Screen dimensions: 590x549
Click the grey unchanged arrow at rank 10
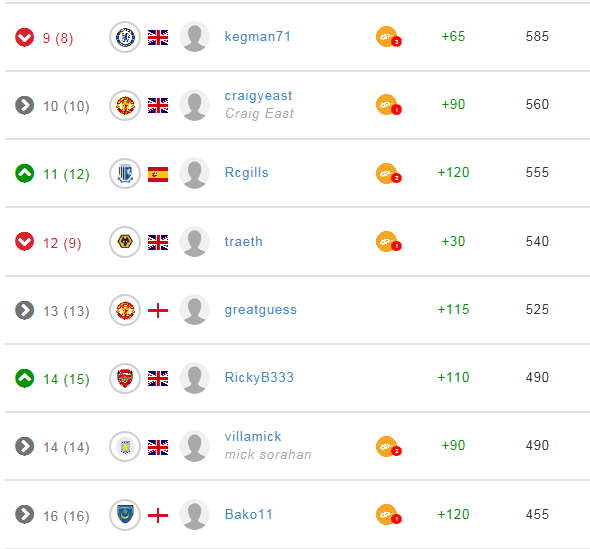24,105
